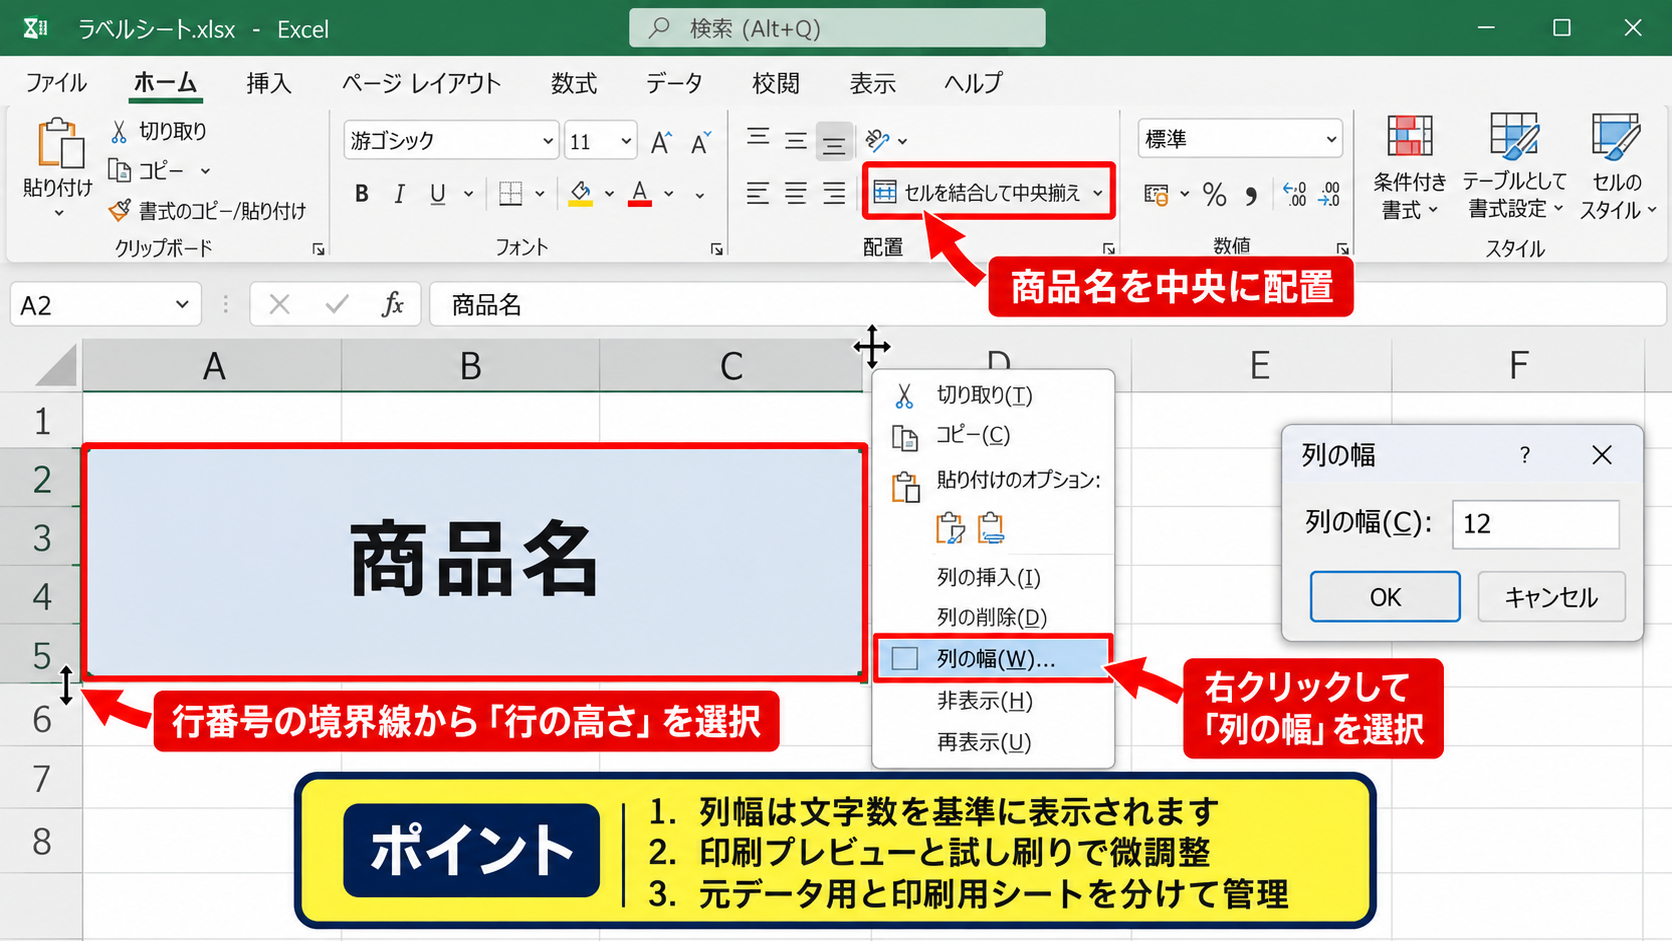Click the Paste (貼り付け) clipboard icon

59,143
